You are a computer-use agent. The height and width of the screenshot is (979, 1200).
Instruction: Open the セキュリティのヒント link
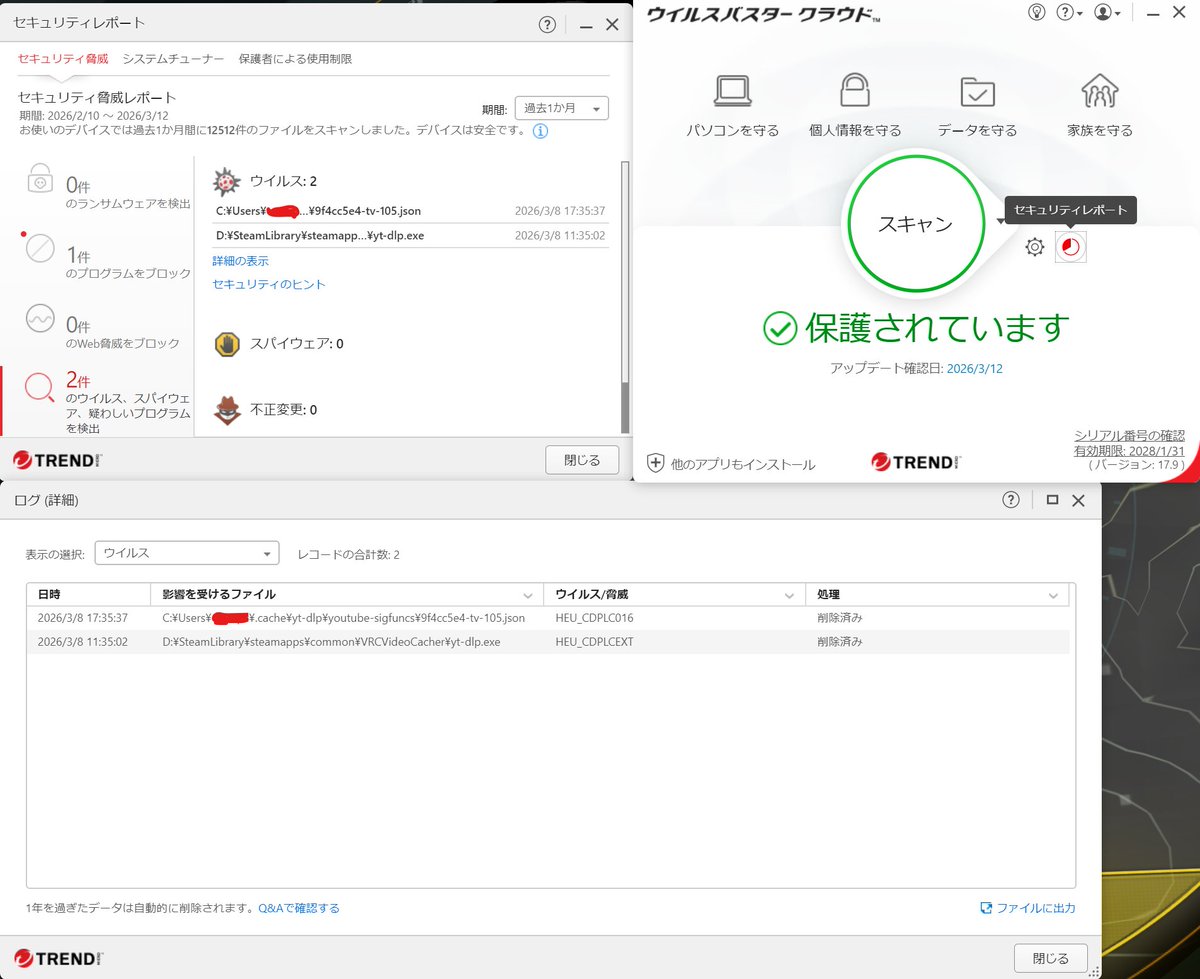coord(269,284)
